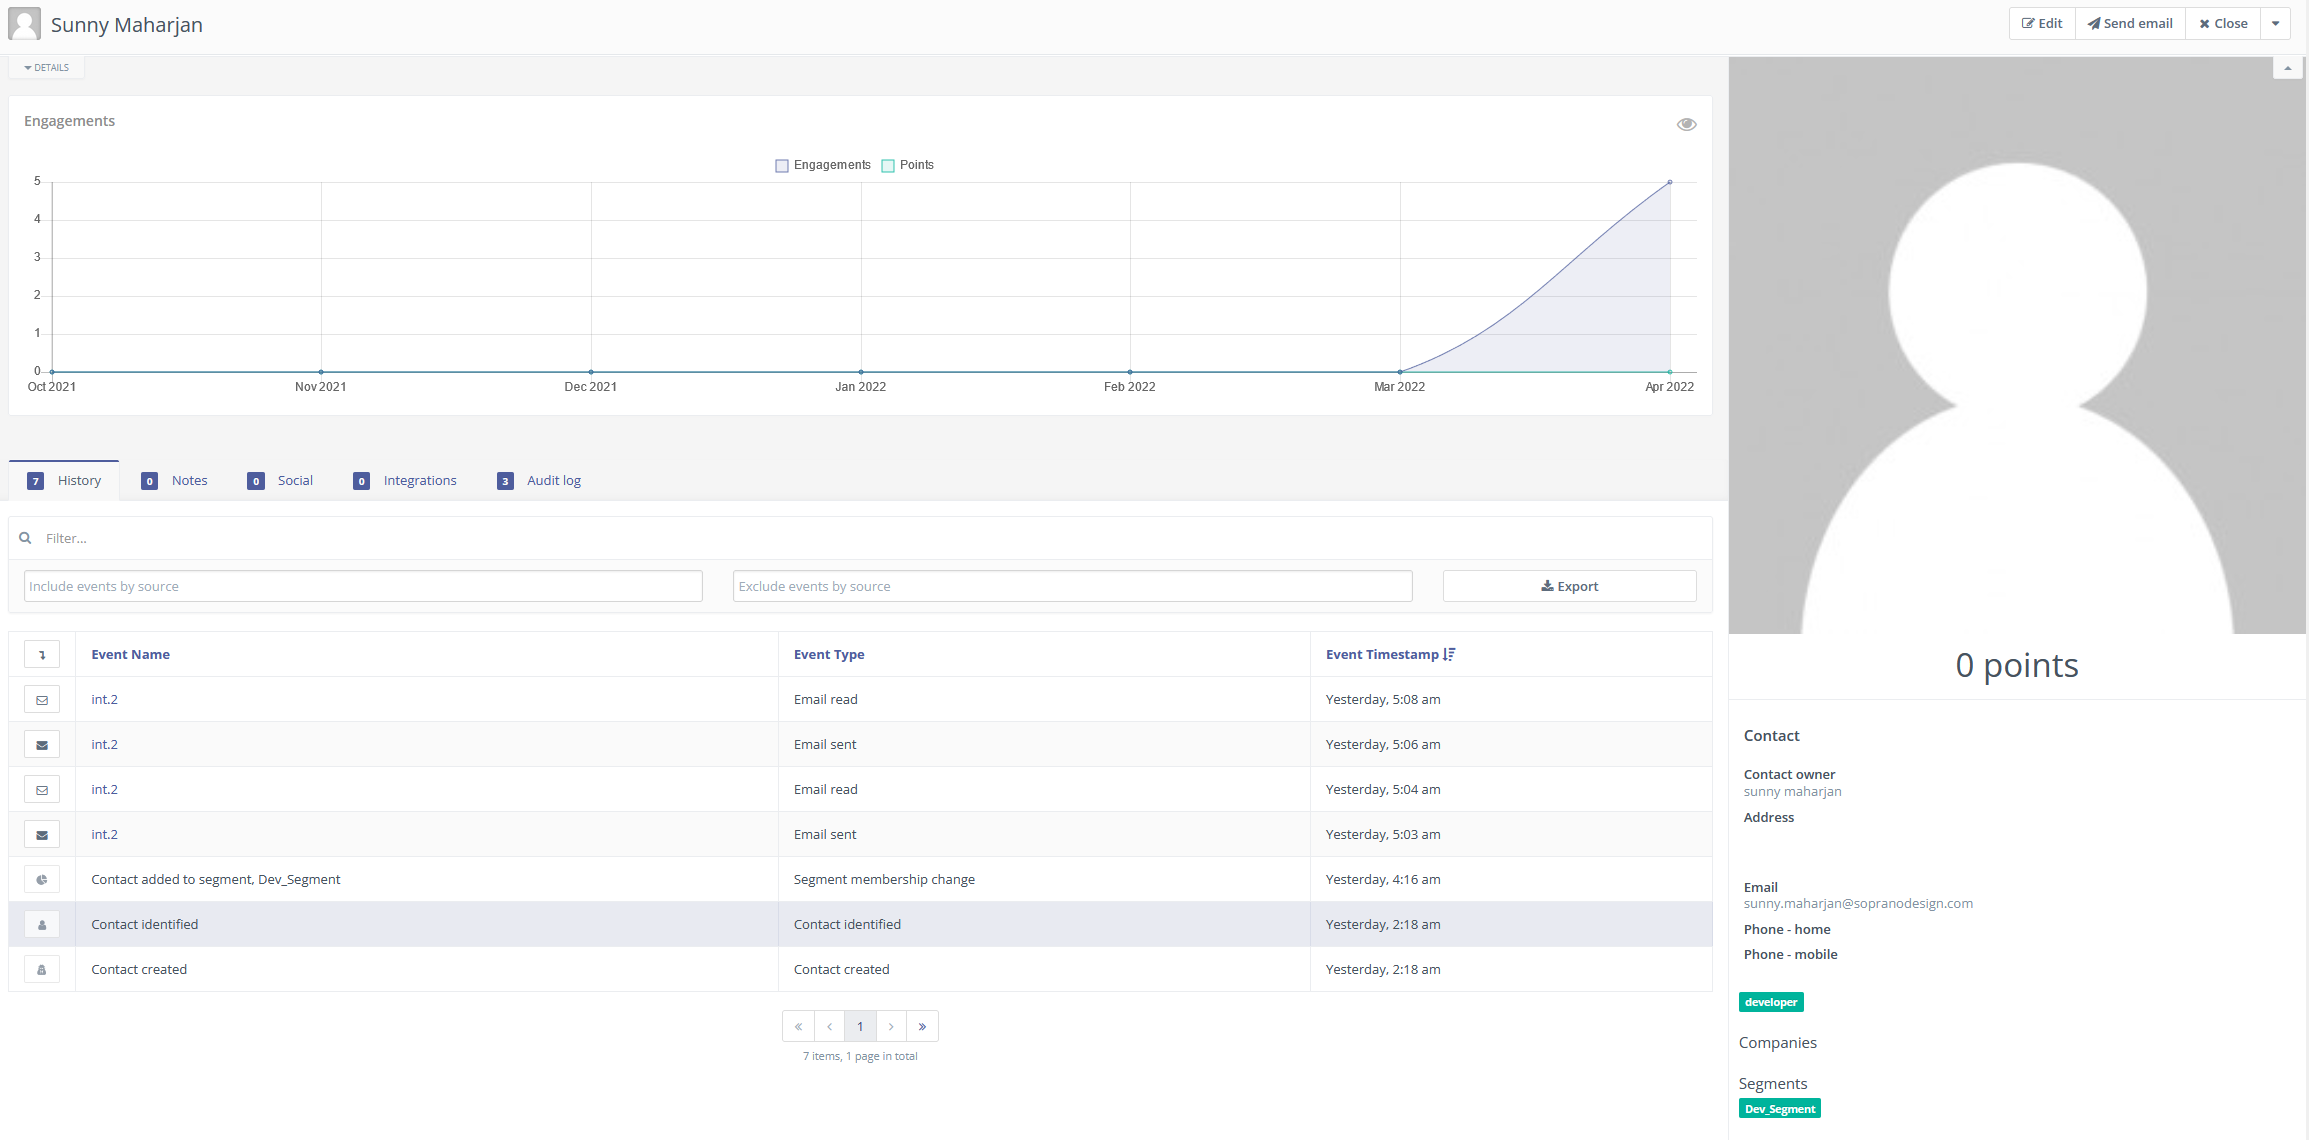The image size is (2309, 1140).
Task: Toggle the engagements chart visibility eye icon
Action: coord(1686,124)
